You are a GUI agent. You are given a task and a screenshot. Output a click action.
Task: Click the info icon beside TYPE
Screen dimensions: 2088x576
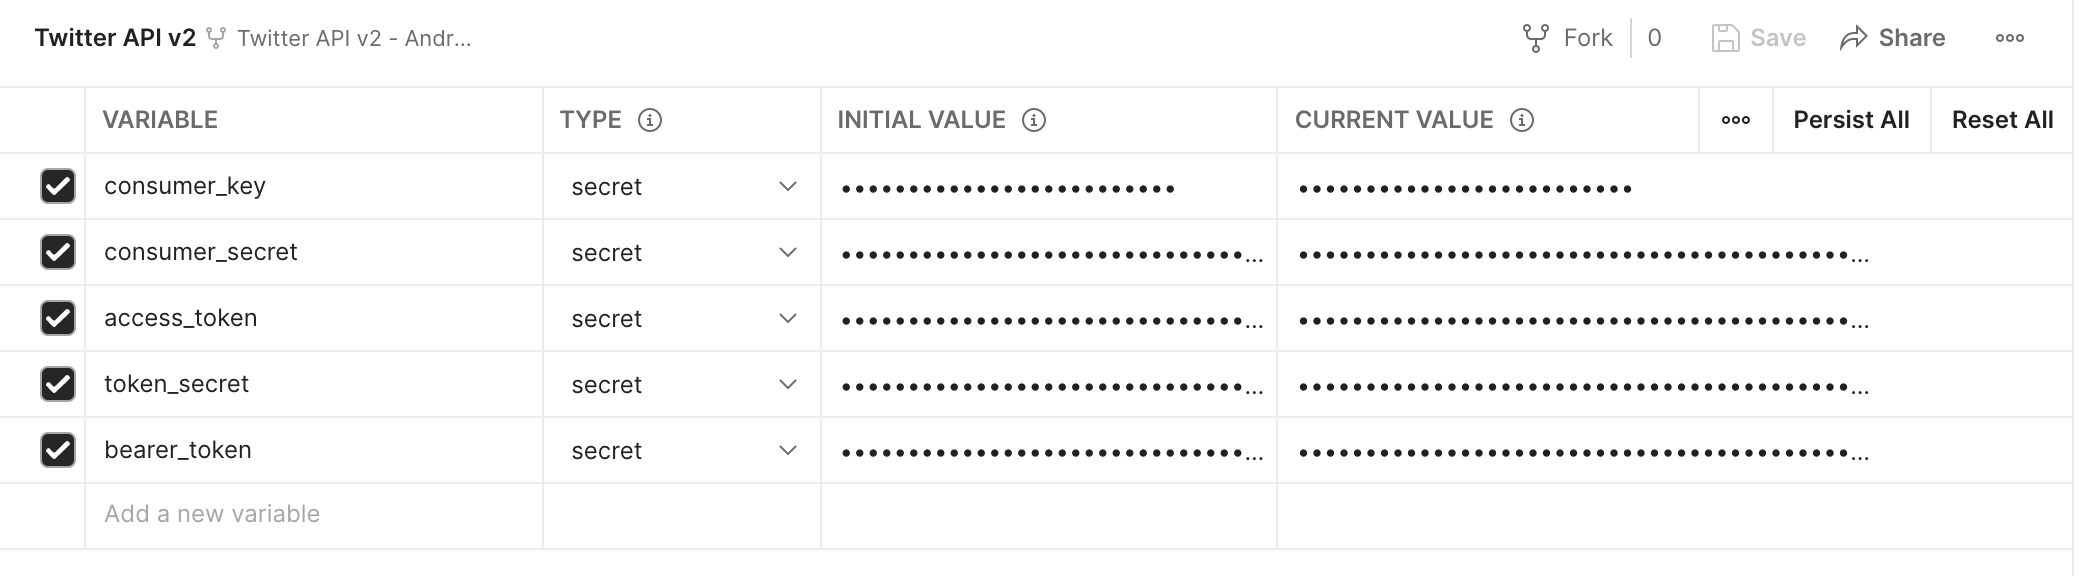tap(650, 120)
